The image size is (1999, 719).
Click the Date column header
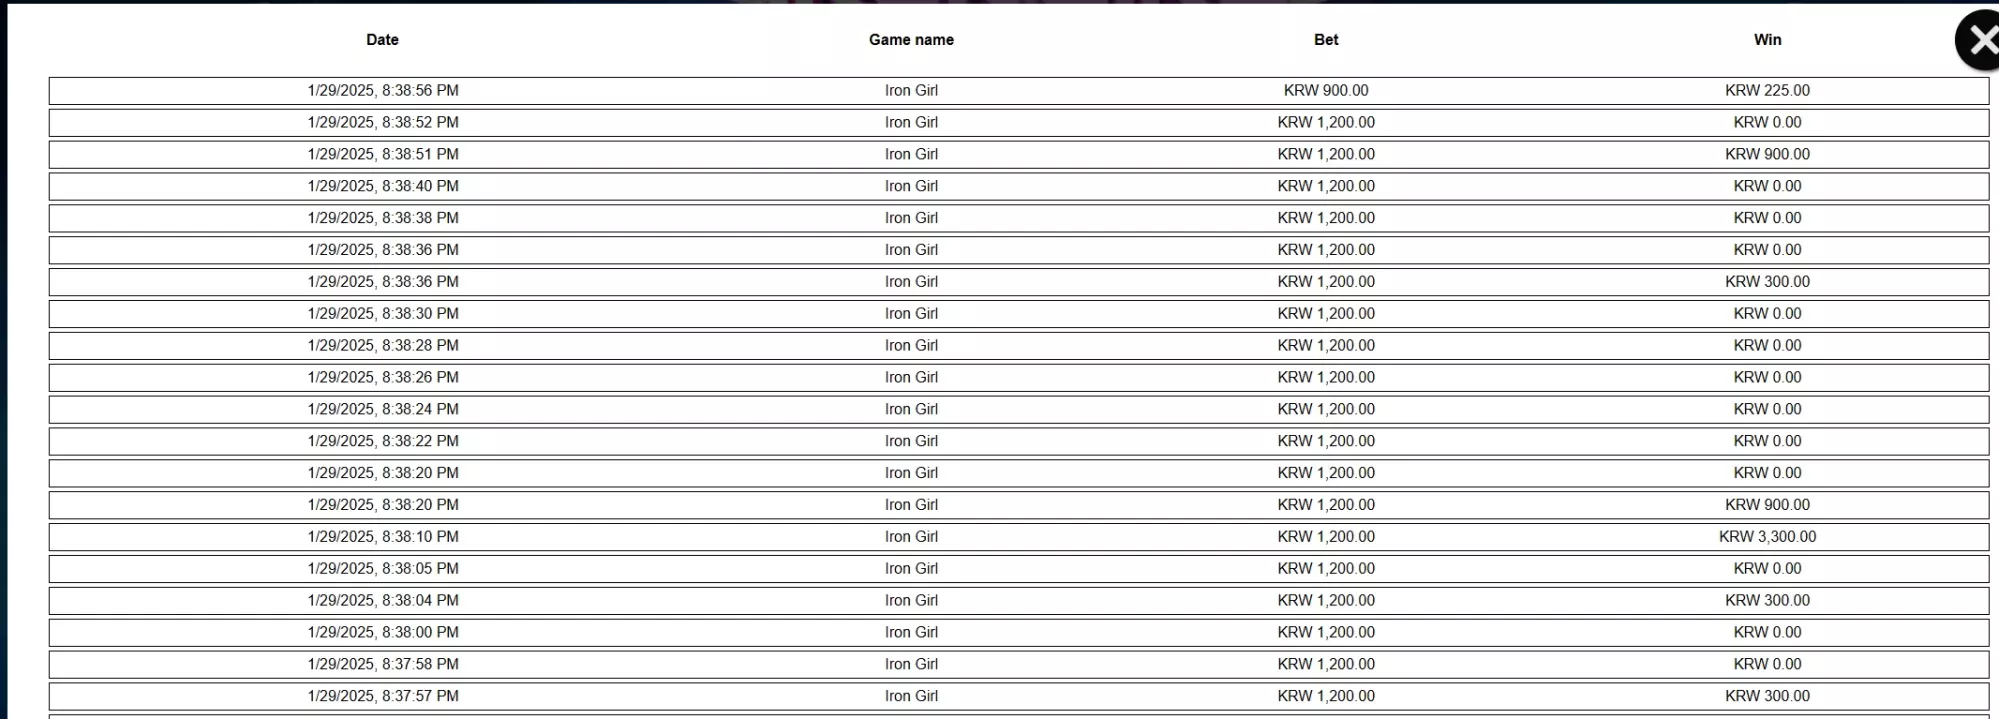pos(382,40)
